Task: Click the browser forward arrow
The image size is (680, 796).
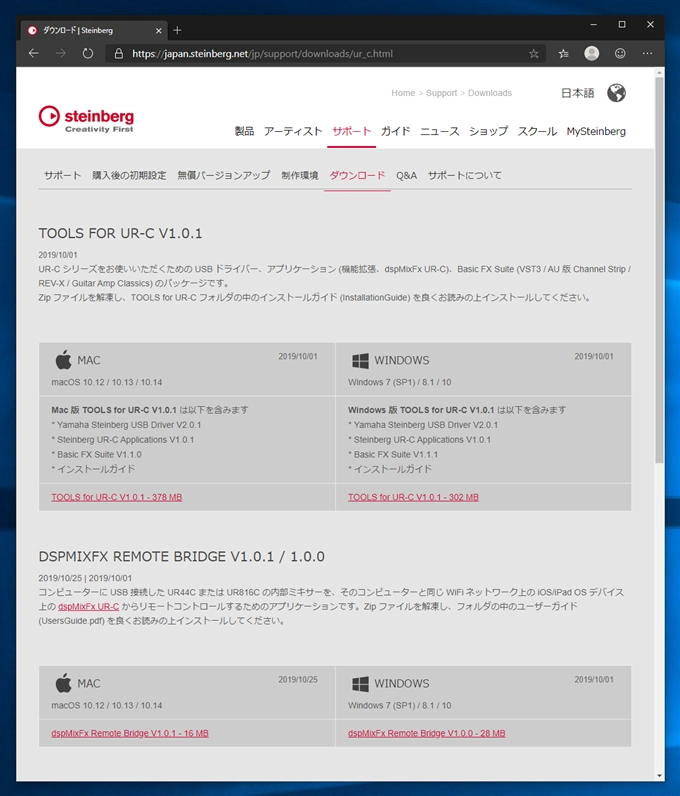Action: coord(60,53)
